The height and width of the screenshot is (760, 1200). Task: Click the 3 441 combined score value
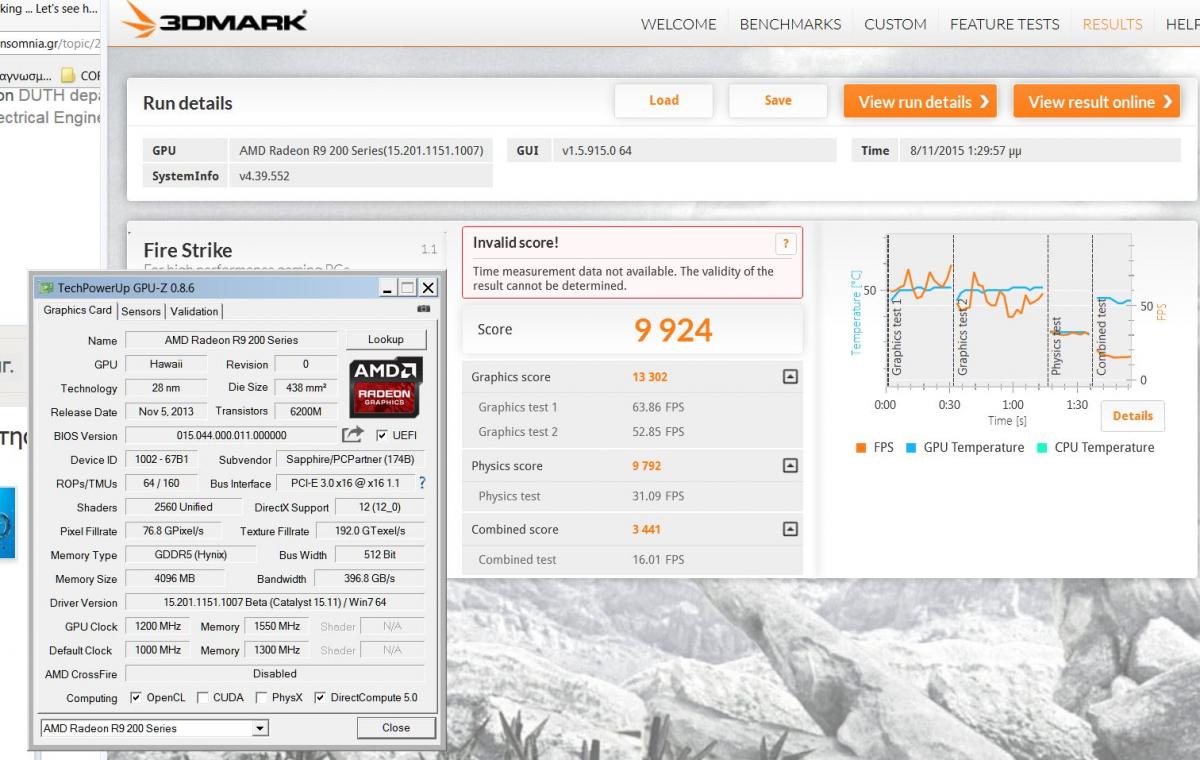coord(646,530)
